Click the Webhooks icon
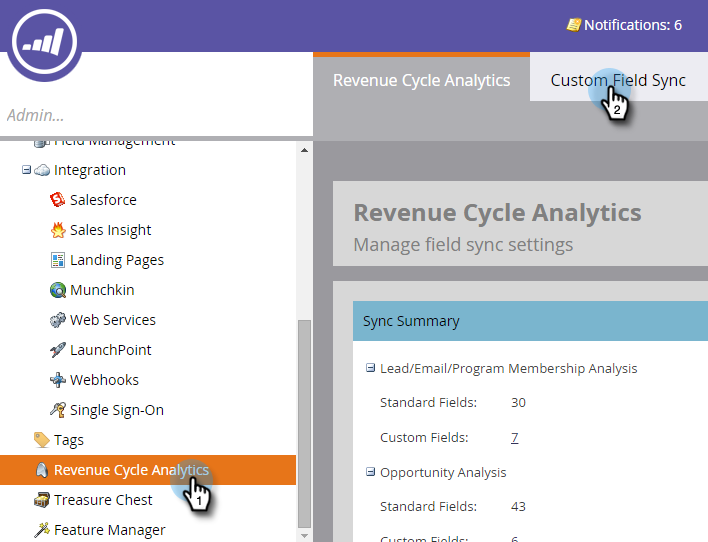Viewport: 708px width, 542px height. [x=58, y=380]
